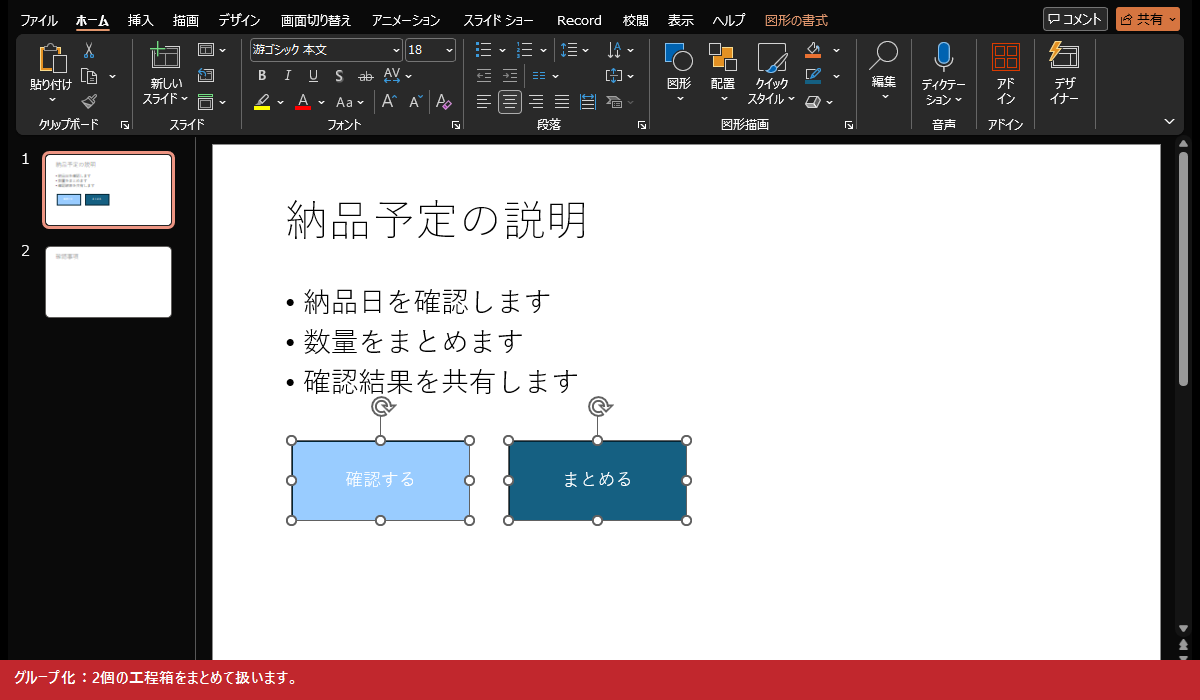Apply shape outline with the pen icon
1200x700 pixels.
[x=813, y=75]
